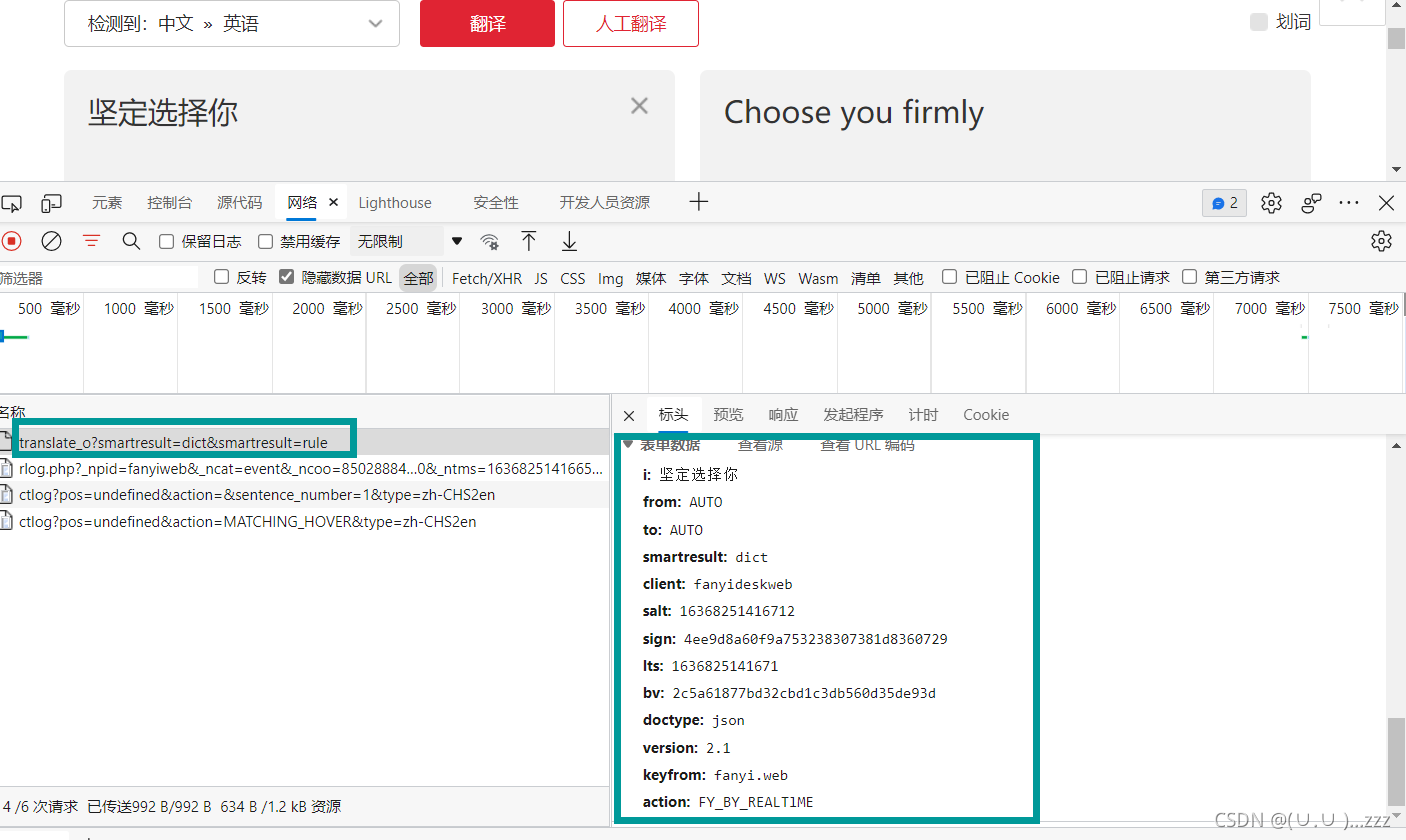Viewport: 1406px width, 840px height.
Task: Close request details pane X icon
Action: click(x=629, y=415)
